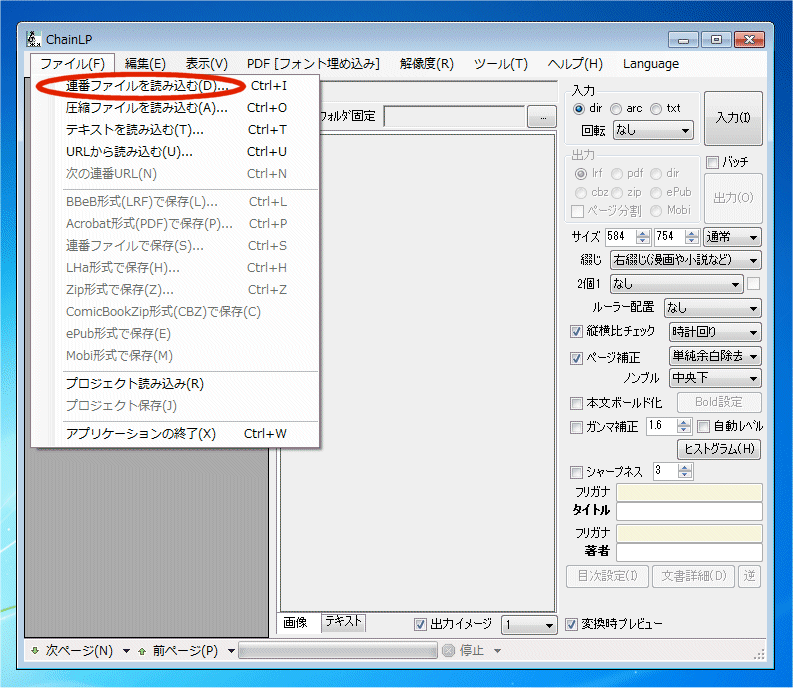Click the green next-page arrow icon
This screenshot has width=793, height=688.
coord(35,651)
